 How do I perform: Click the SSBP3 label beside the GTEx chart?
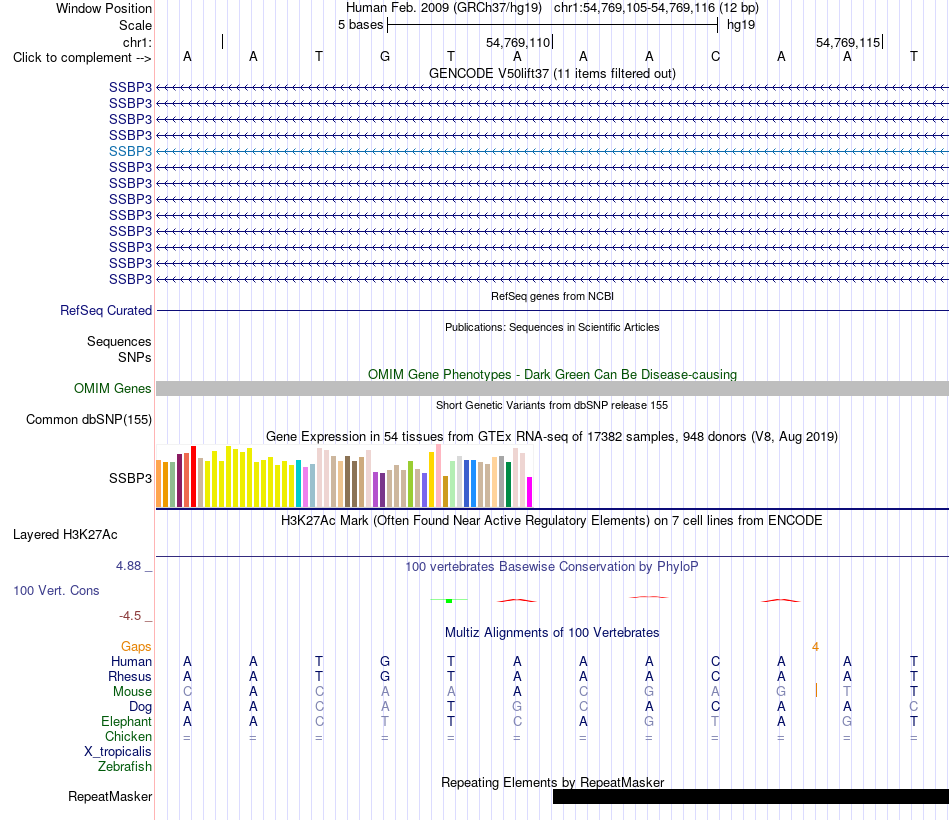click(x=130, y=478)
